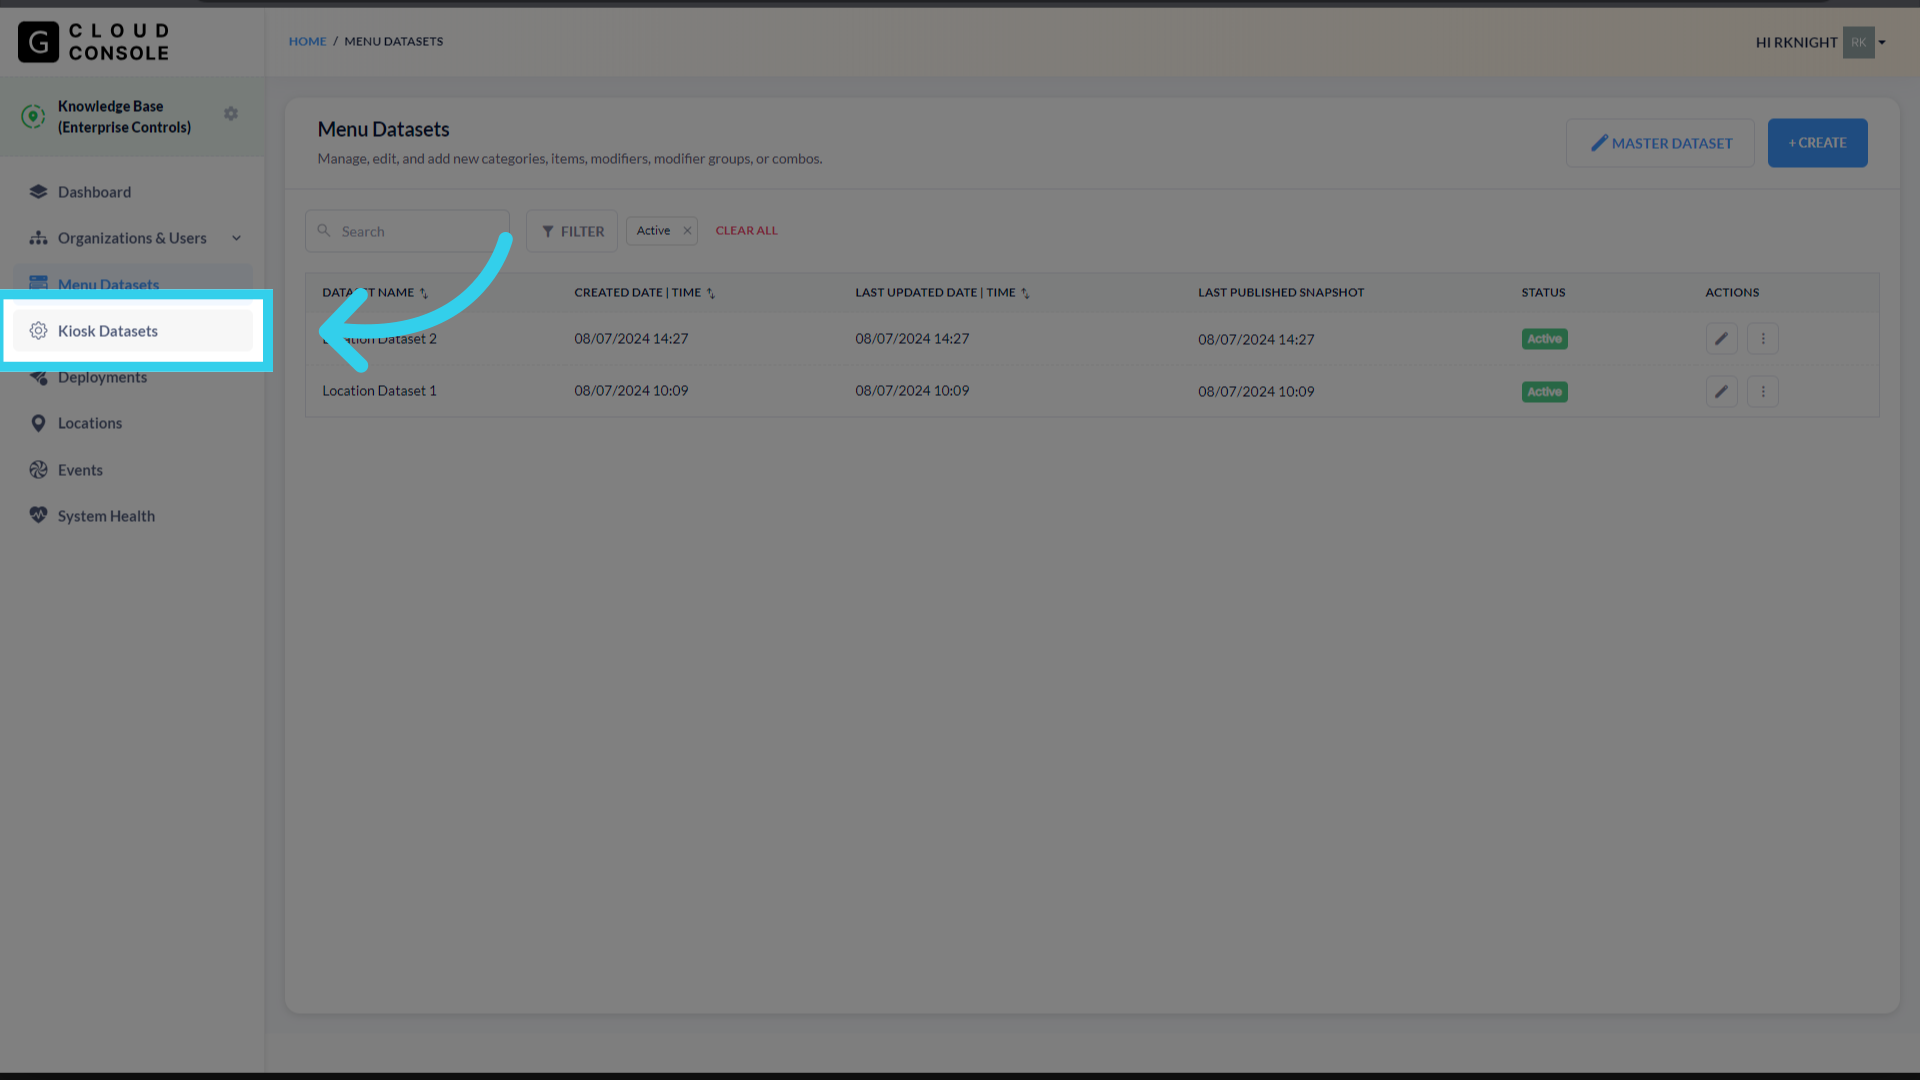
Task: Expand Organizations & Users menu
Action: click(x=236, y=238)
